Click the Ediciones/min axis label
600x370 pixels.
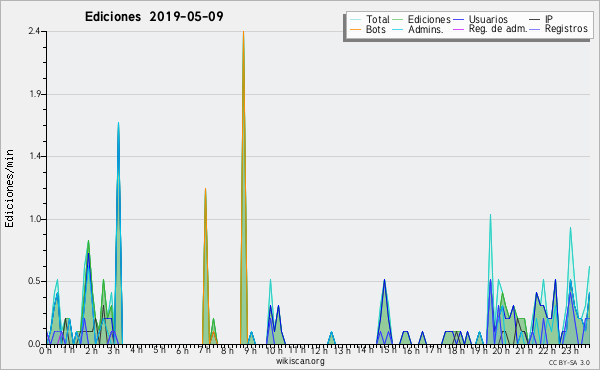9,188
